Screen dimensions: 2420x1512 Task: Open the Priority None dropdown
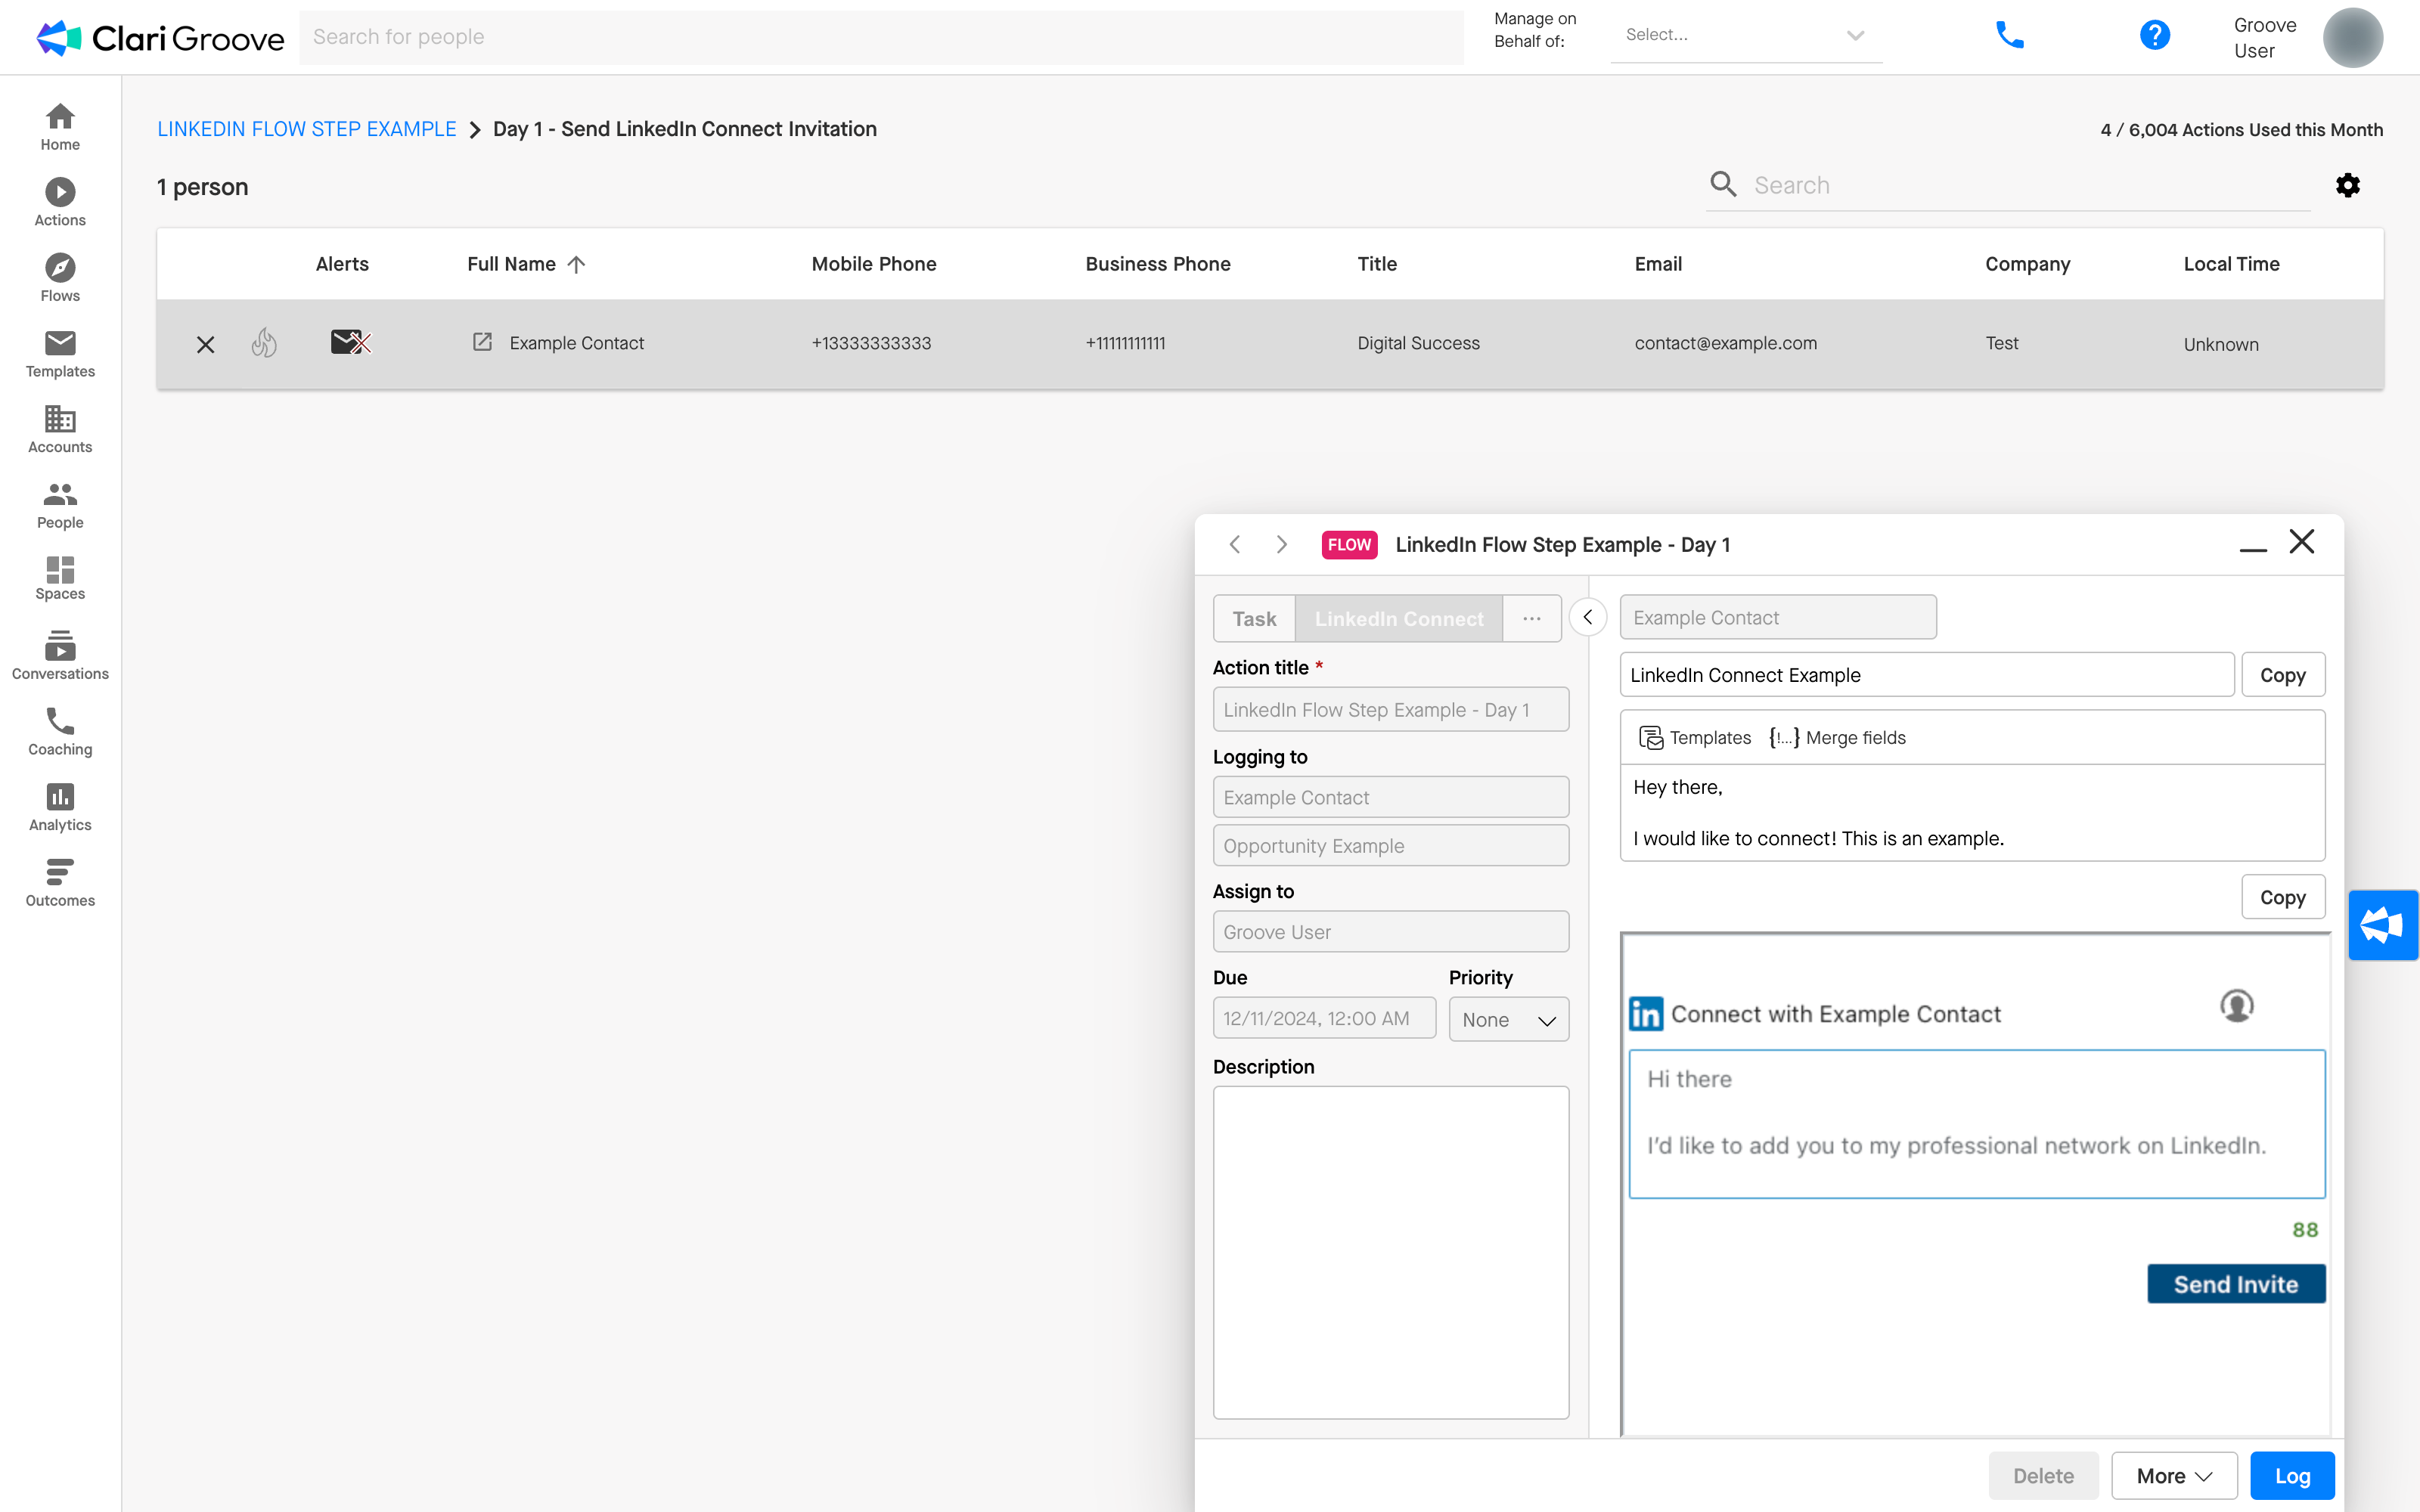(1508, 1020)
